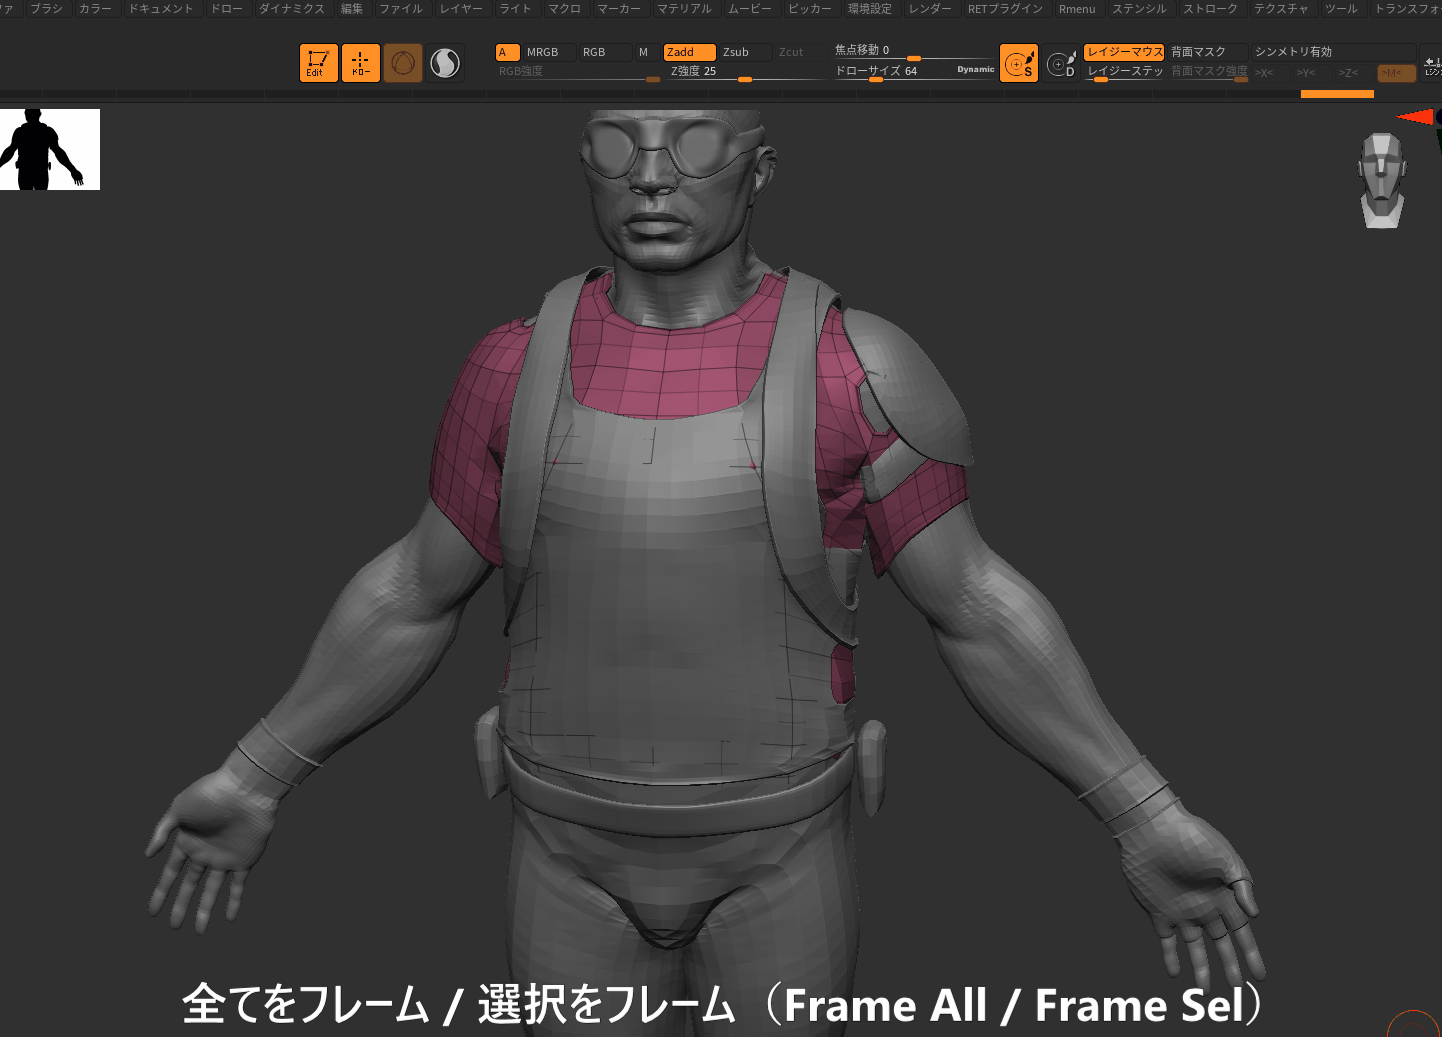This screenshot has width=1442, height=1037.
Task: Click the silhouette thumbnail in the top-left corner
Action: tap(50, 149)
